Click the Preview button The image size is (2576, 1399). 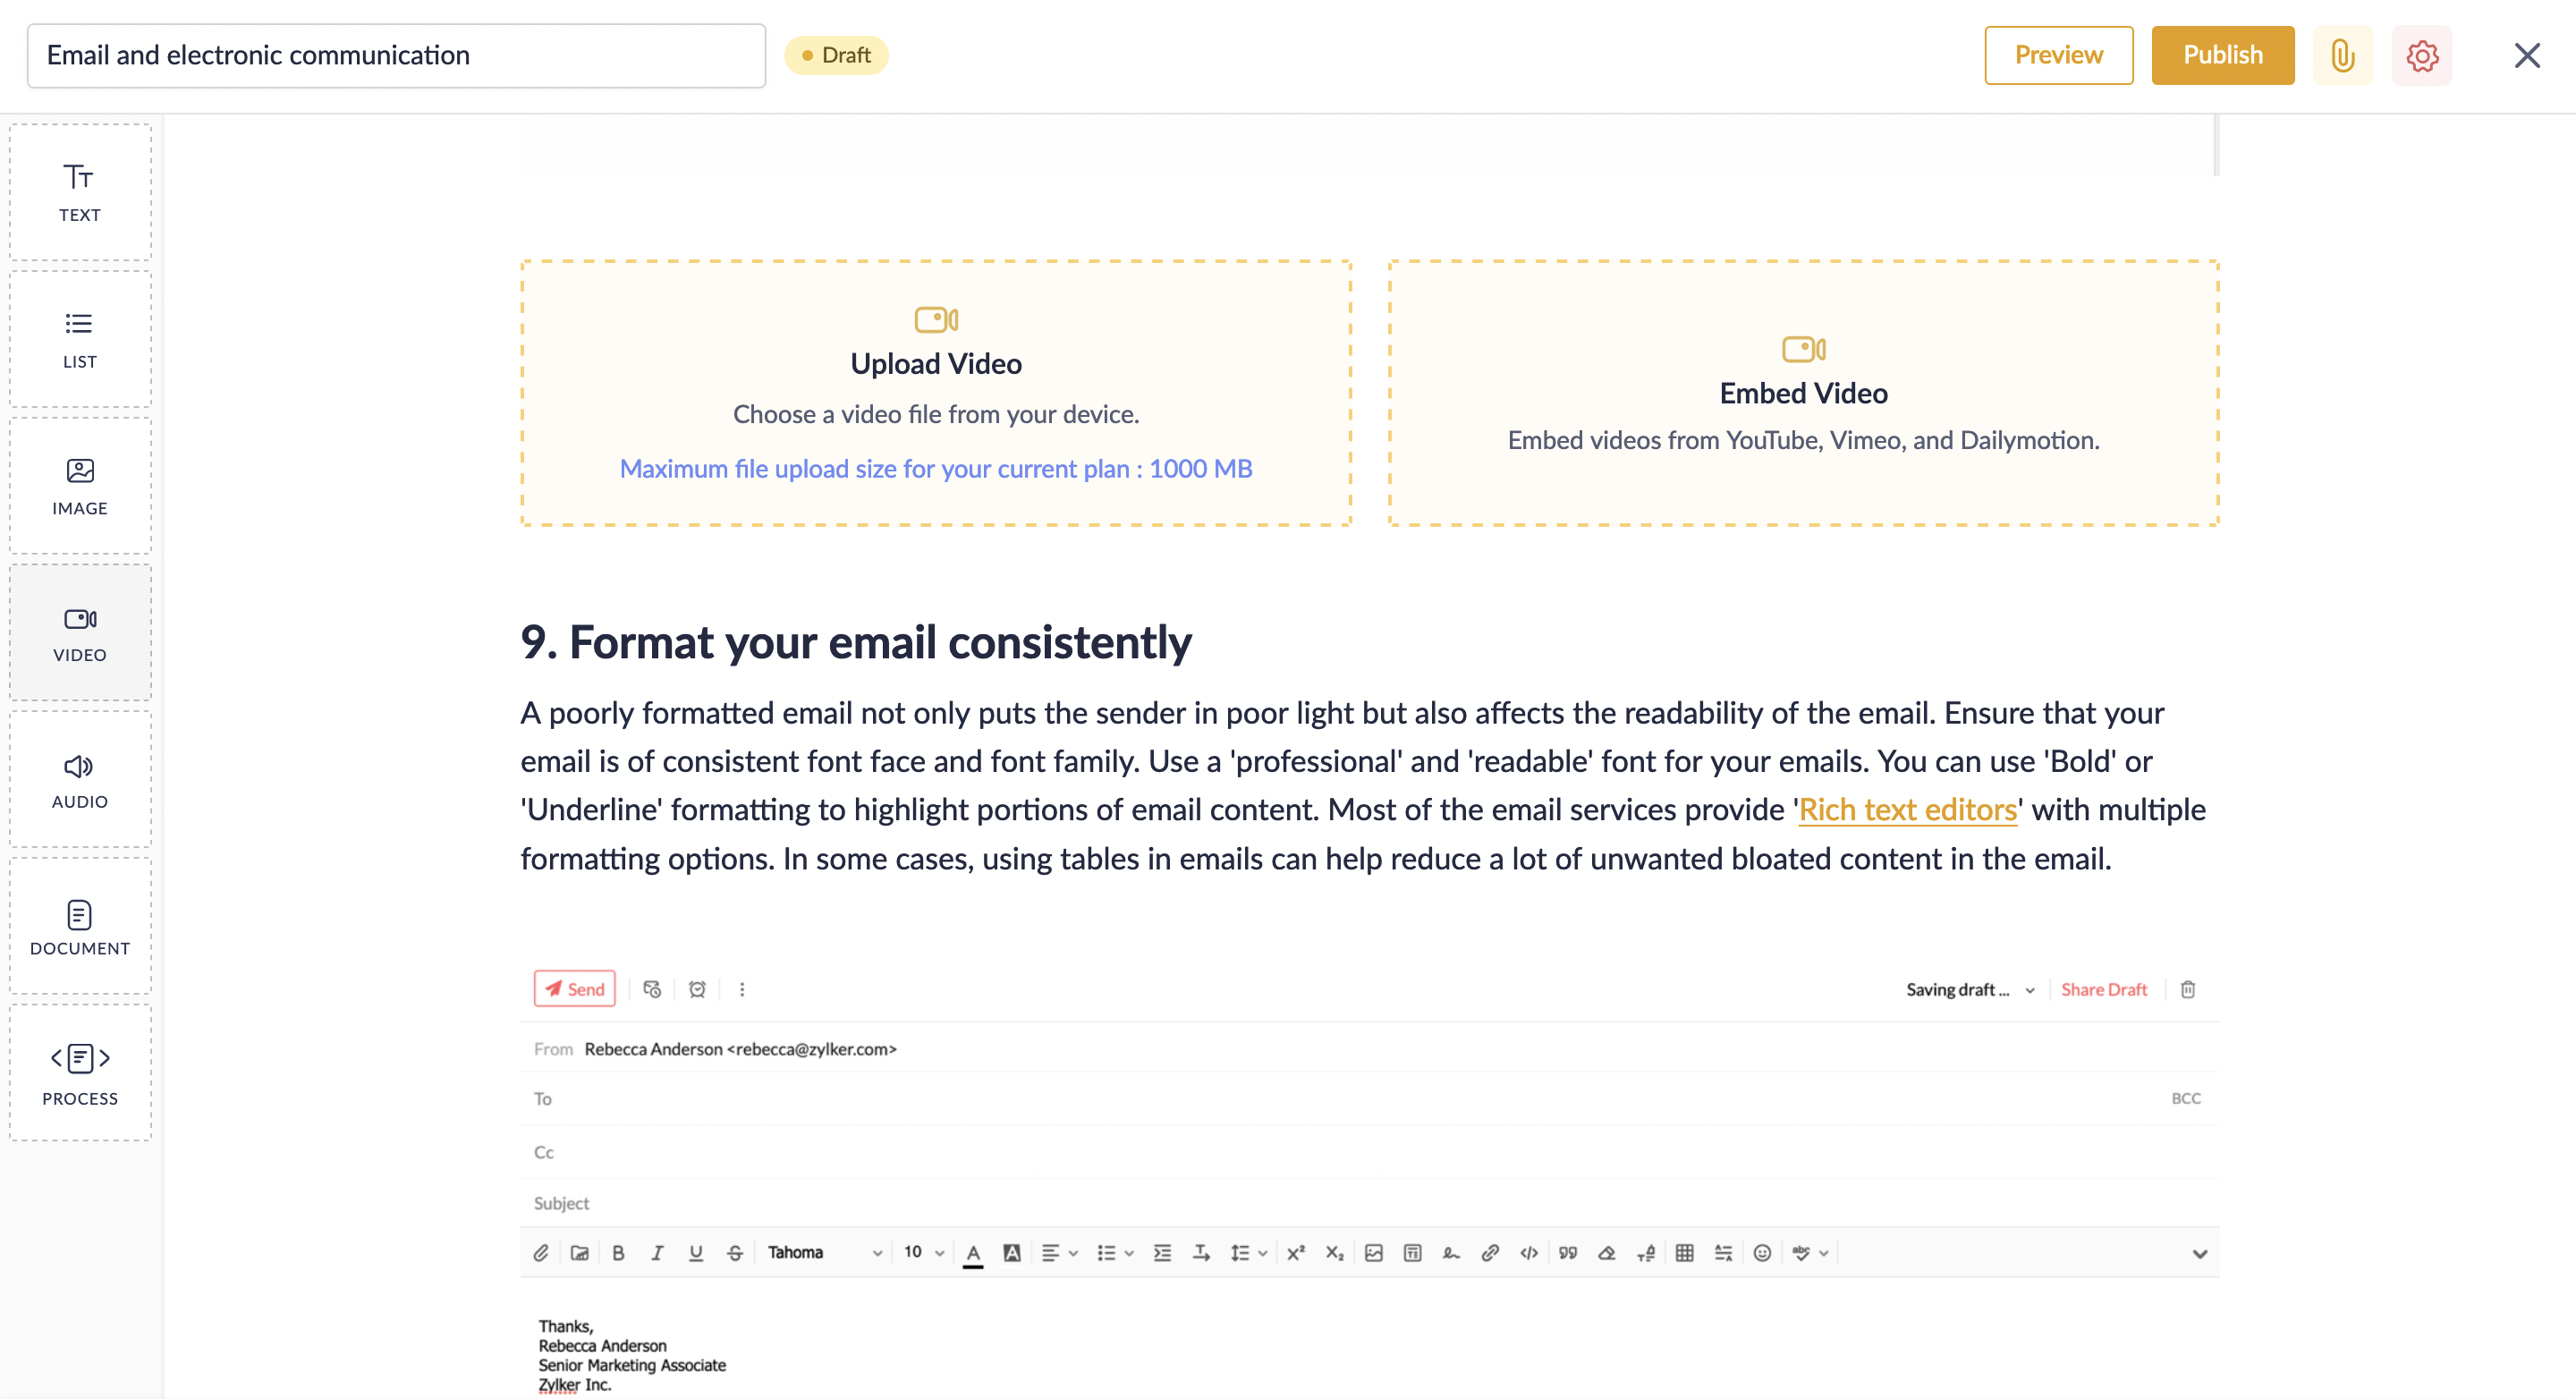[2058, 55]
